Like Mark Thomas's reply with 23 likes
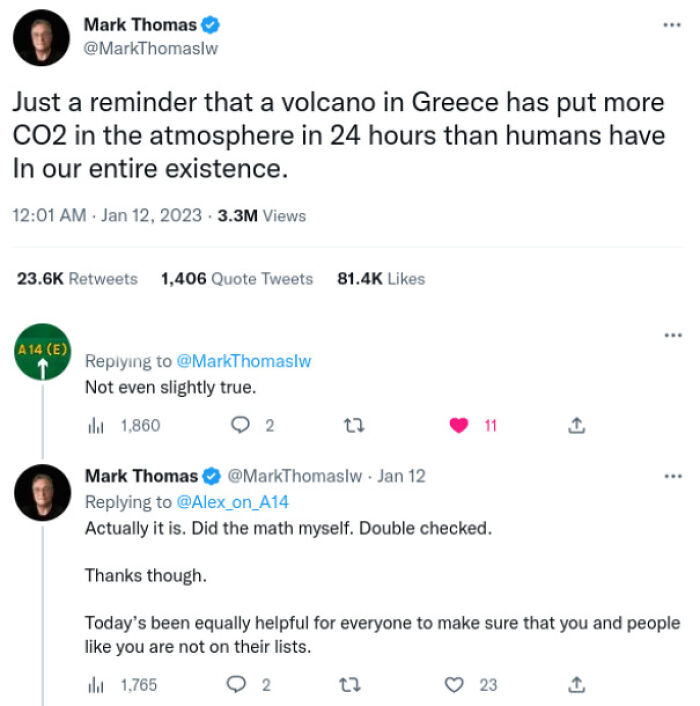 point(457,685)
